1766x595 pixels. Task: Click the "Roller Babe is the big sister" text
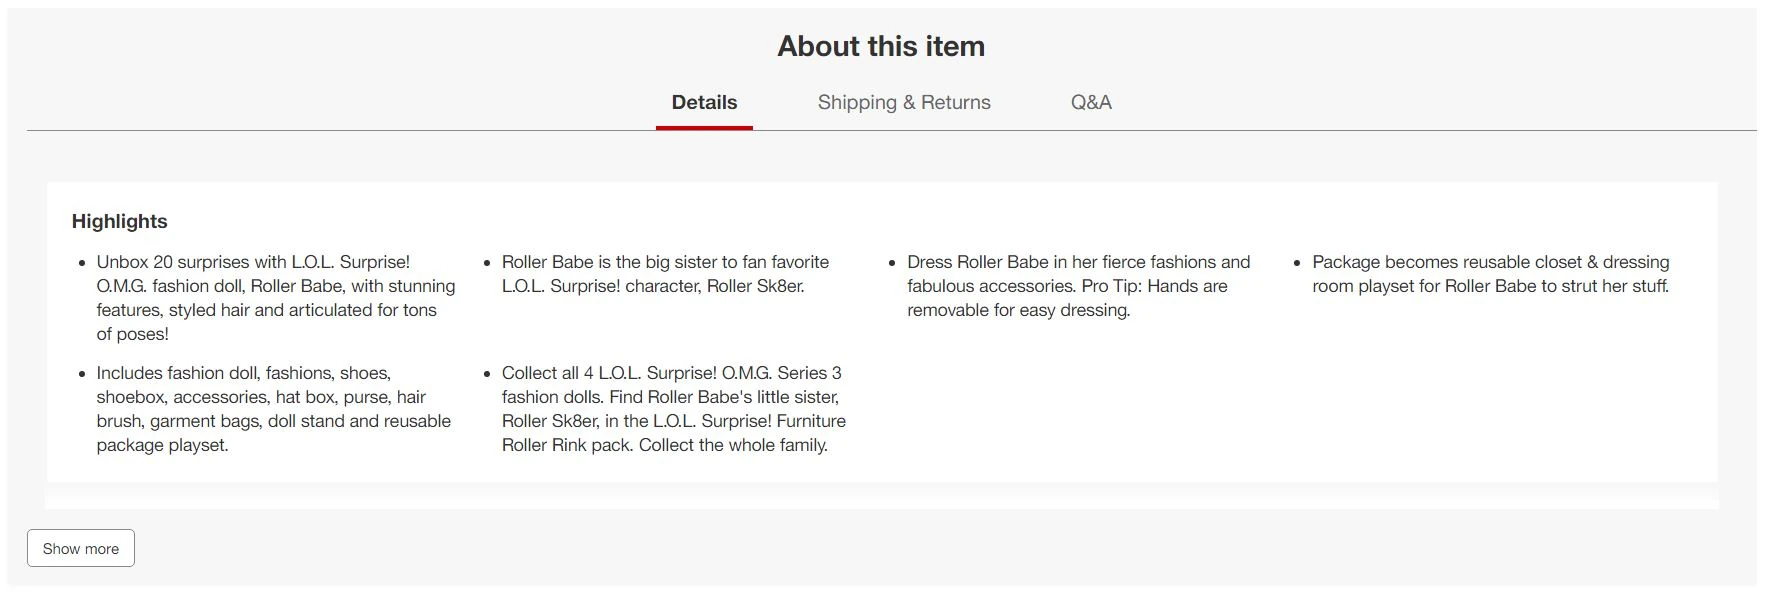tap(665, 274)
